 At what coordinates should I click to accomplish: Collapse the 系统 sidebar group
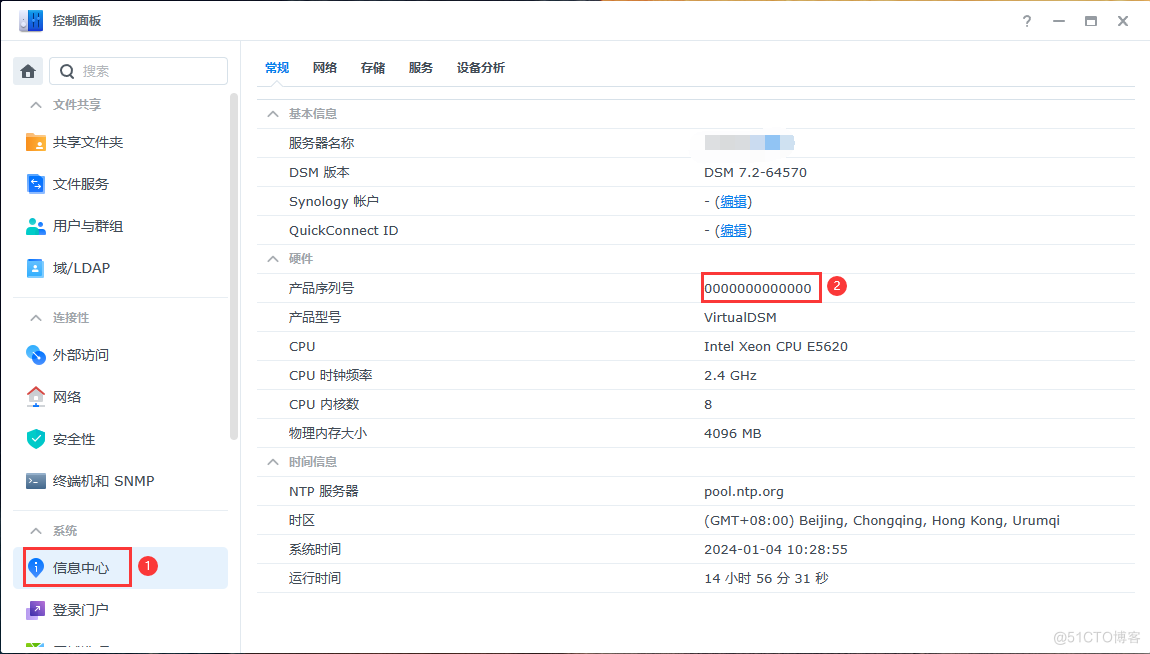[35, 530]
